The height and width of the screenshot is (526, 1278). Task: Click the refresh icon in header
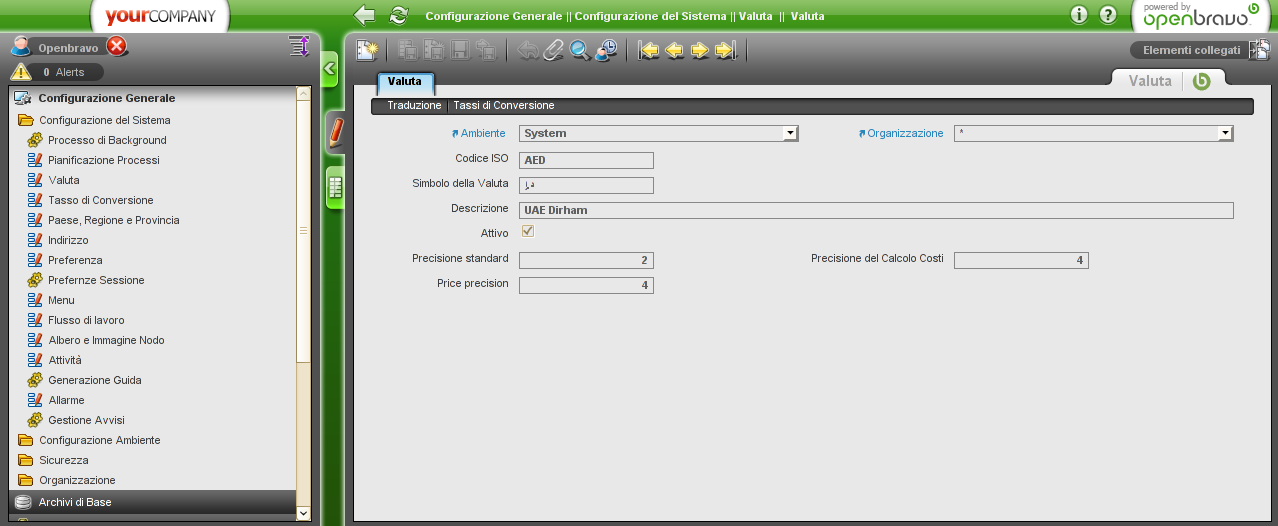(399, 15)
